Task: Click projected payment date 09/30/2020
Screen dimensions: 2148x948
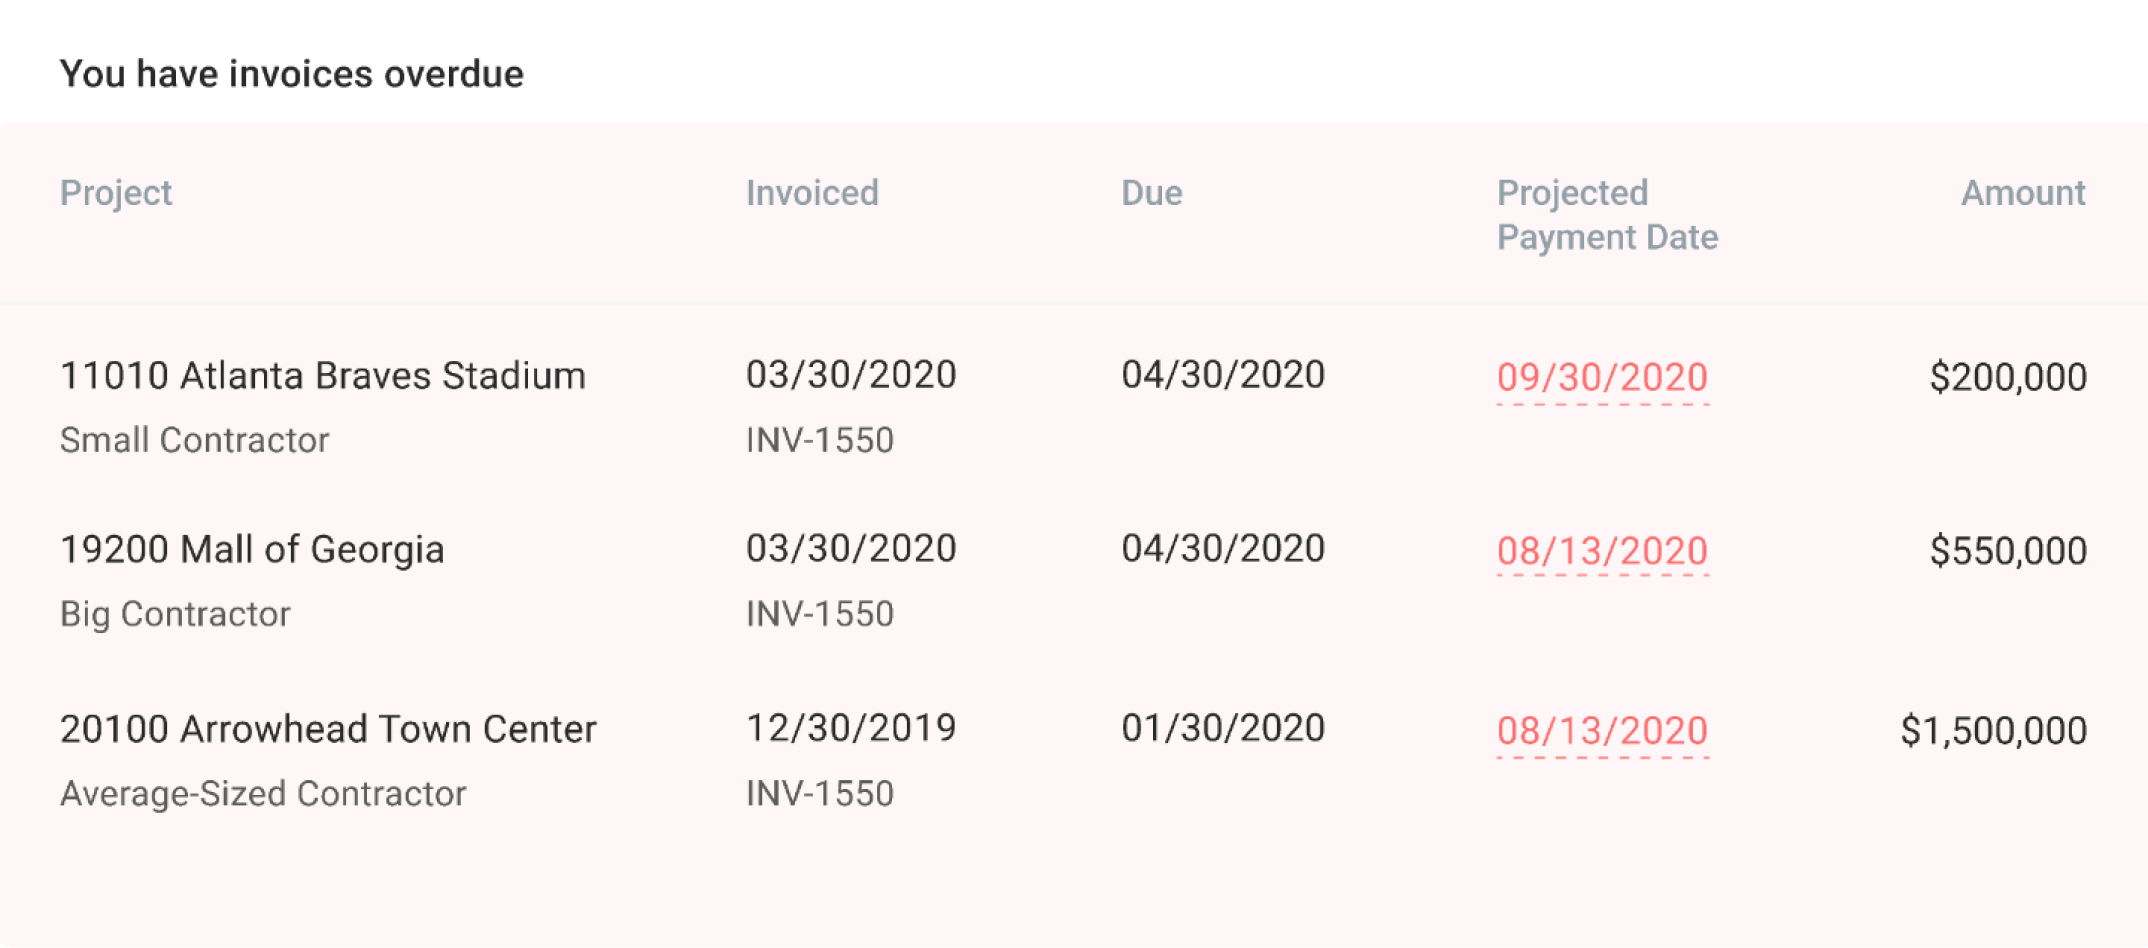Action: pos(1602,377)
